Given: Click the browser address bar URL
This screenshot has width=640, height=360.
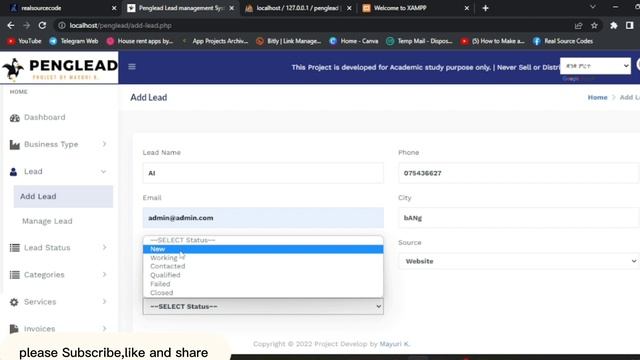Looking at the screenshot, I should tap(120, 25).
